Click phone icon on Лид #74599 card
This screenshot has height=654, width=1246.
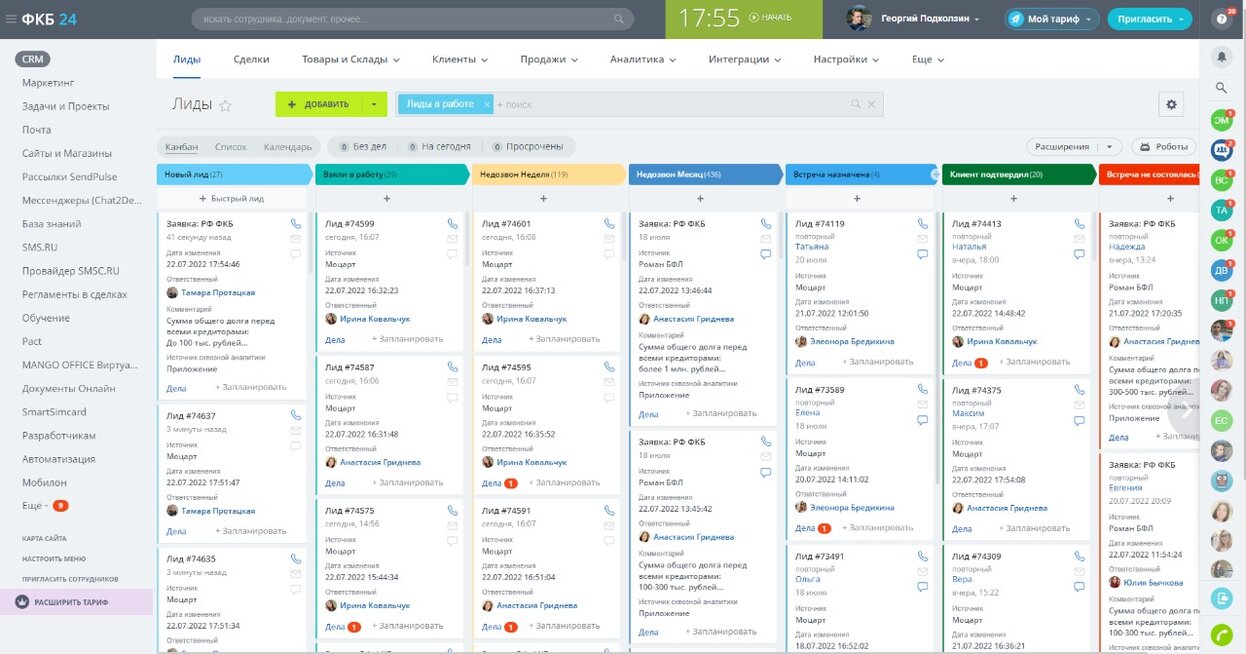(x=453, y=224)
